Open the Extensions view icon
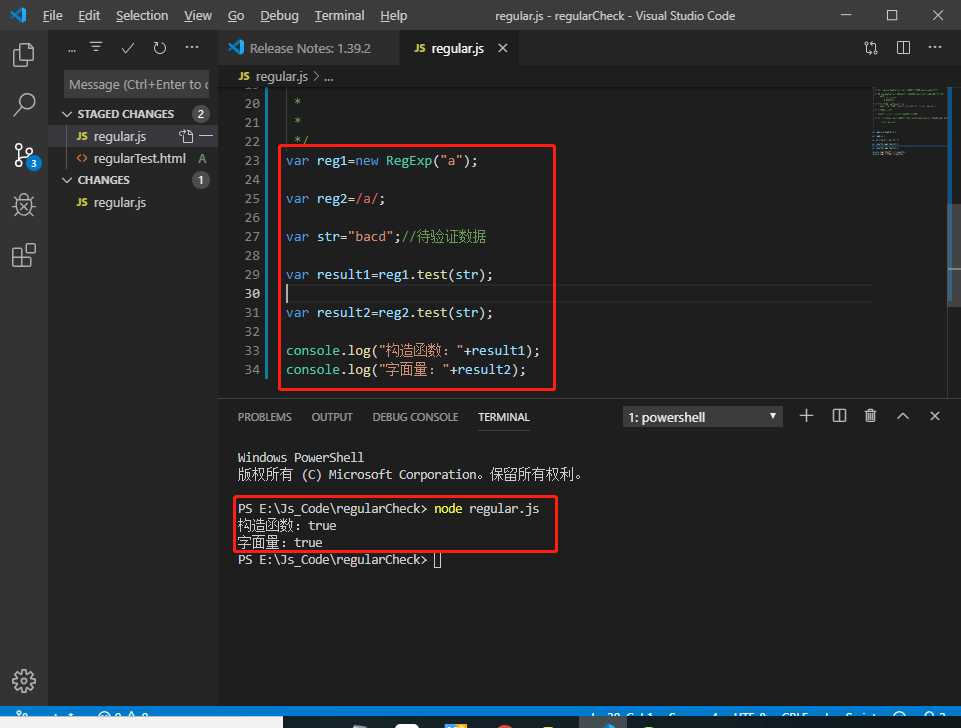961x728 pixels. coord(23,256)
